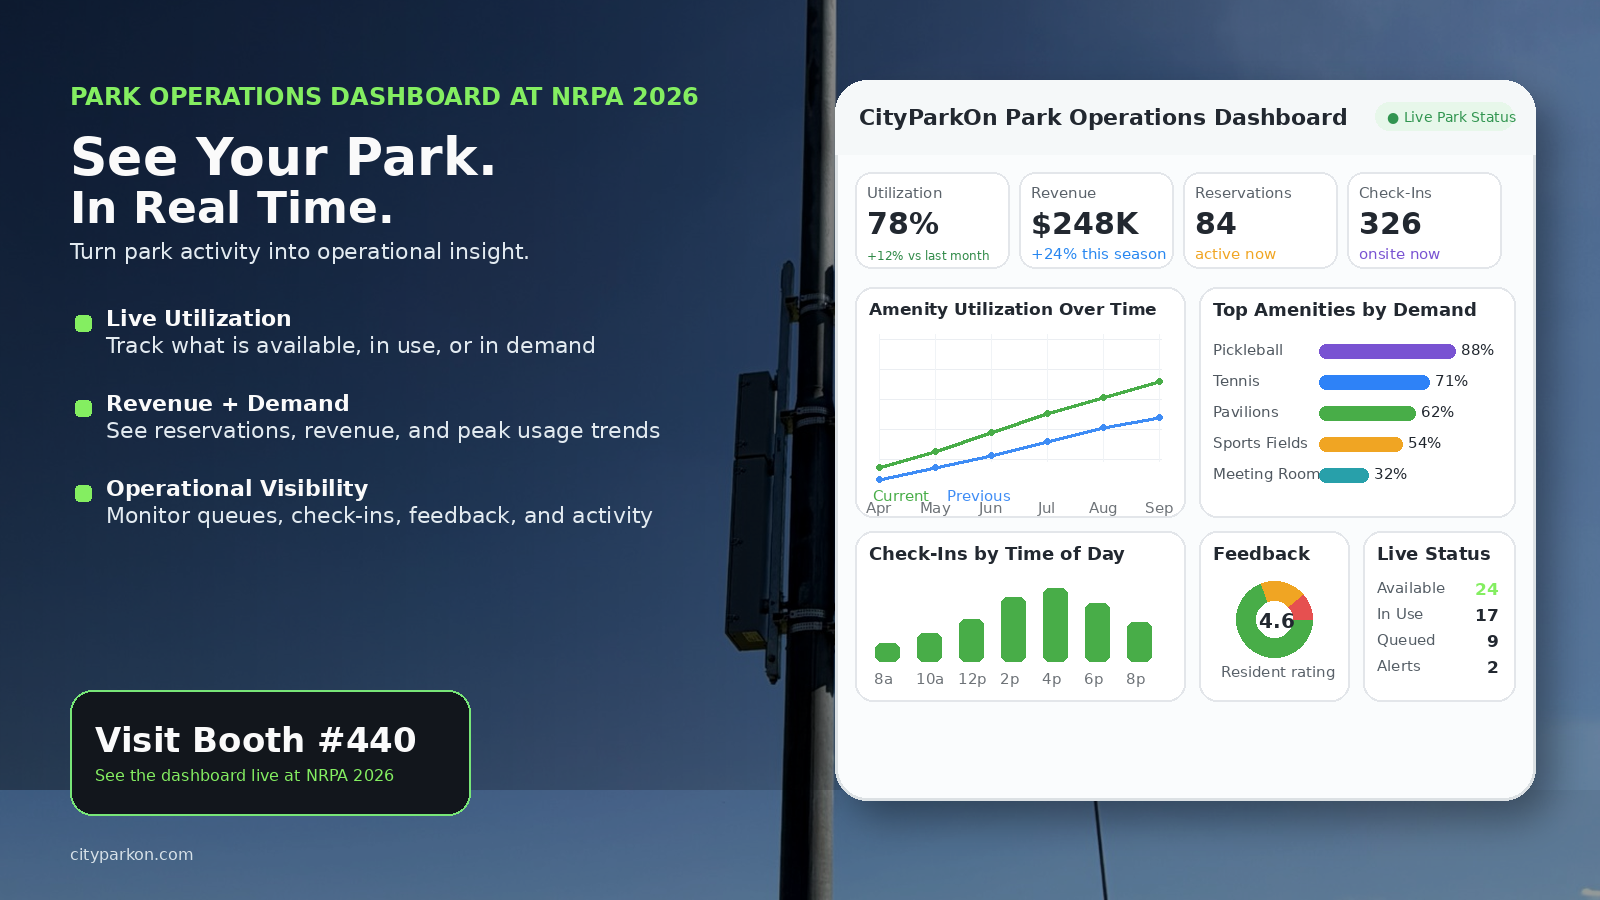1600x900 pixels.
Task: Click the Alerts 2 status row
Action: click(1437, 667)
